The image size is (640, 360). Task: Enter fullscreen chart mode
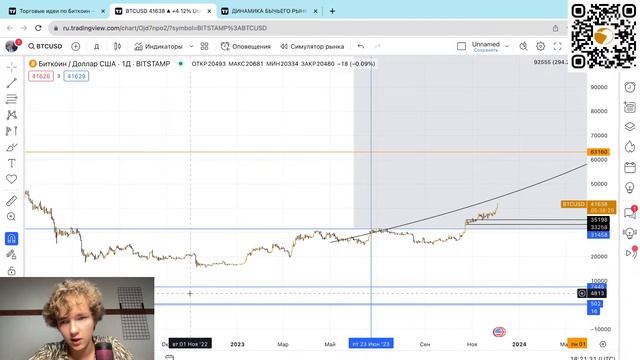(558, 47)
